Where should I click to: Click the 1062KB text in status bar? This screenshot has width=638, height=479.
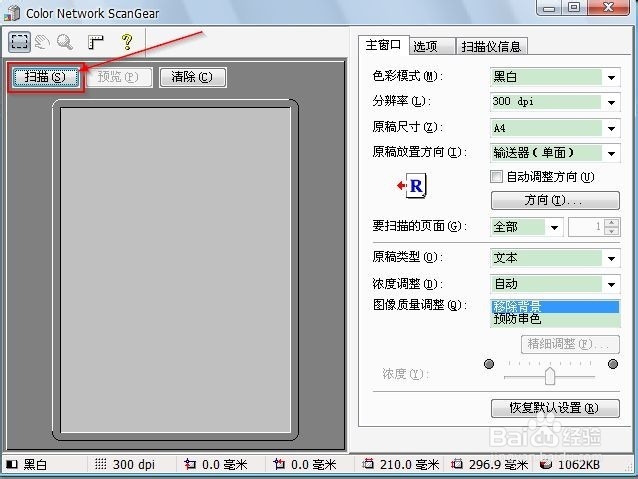579,464
